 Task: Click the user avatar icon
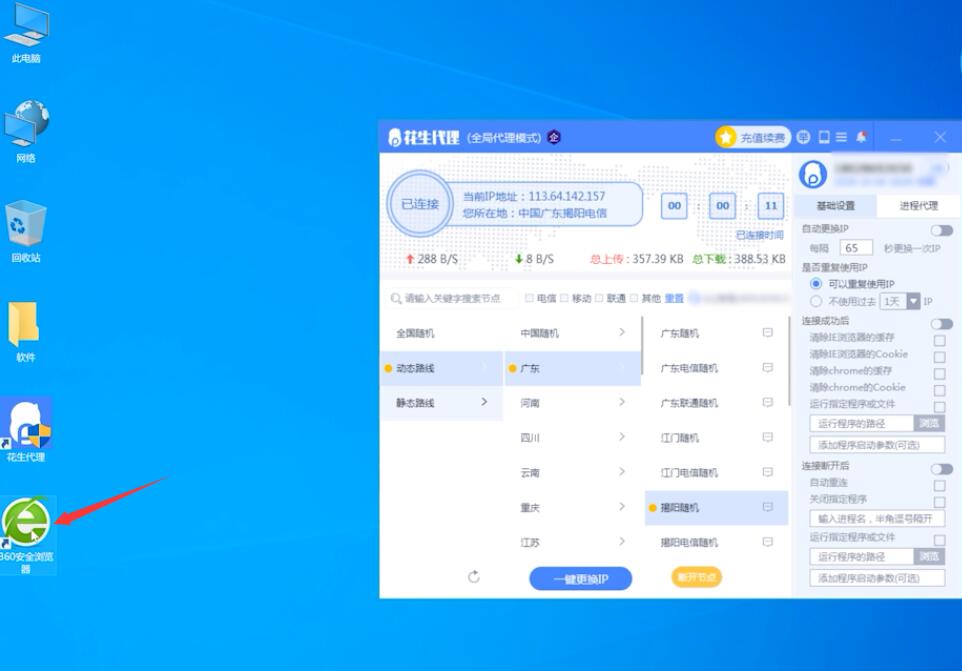[813, 175]
